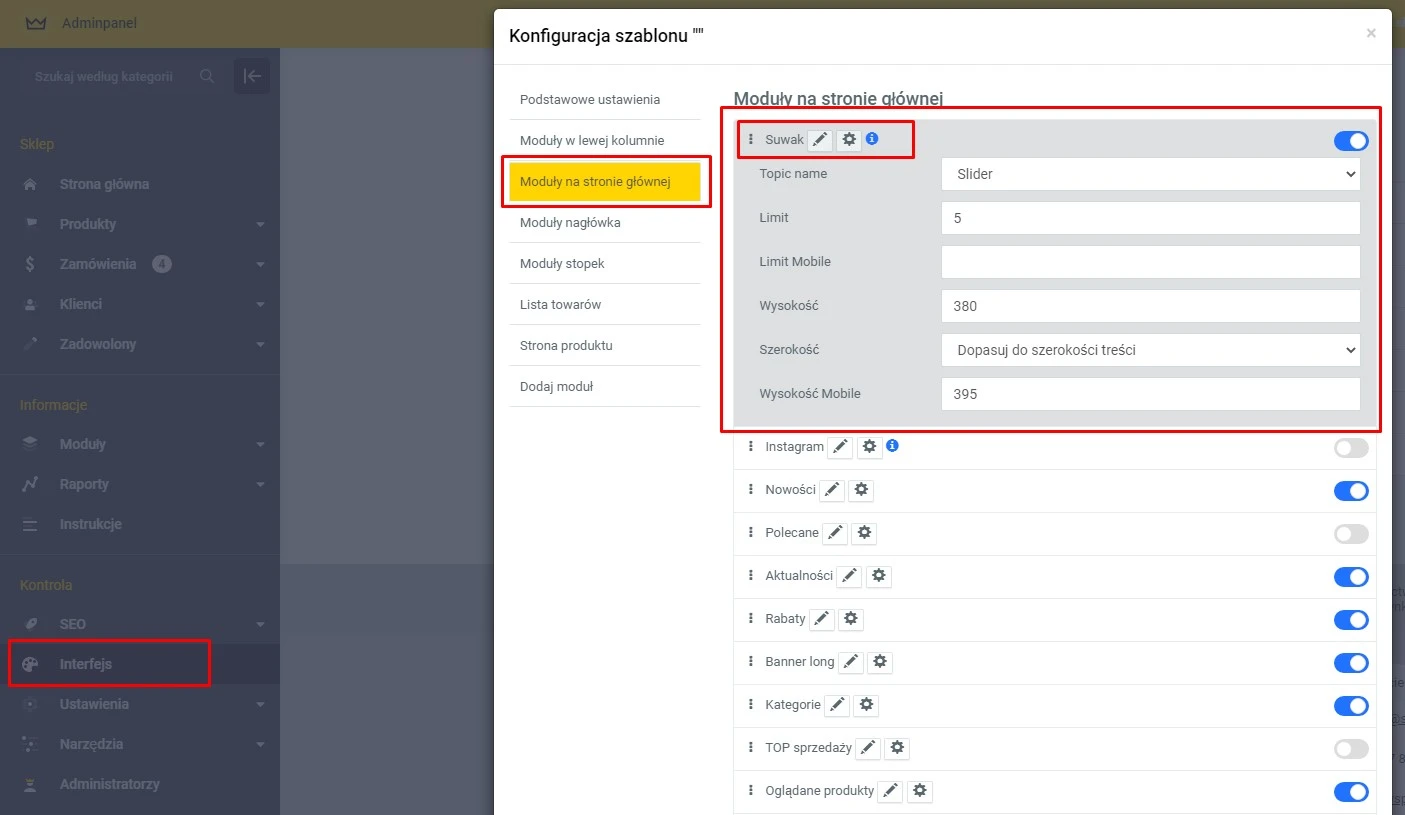The width and height of the screenshot is (1405, 815).
Task: Switch to the Moduły nagłówka tab
Action: 570,223
